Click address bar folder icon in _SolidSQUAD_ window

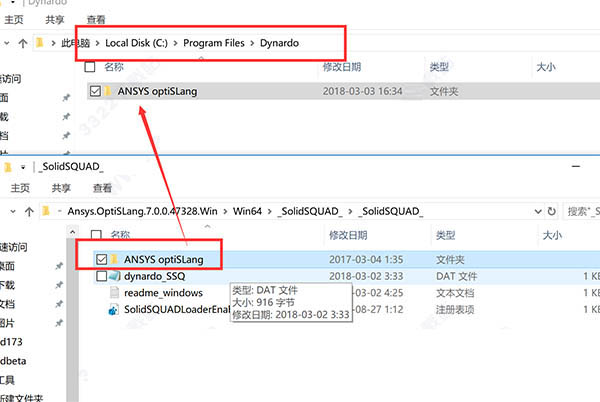tap(46, 211)
